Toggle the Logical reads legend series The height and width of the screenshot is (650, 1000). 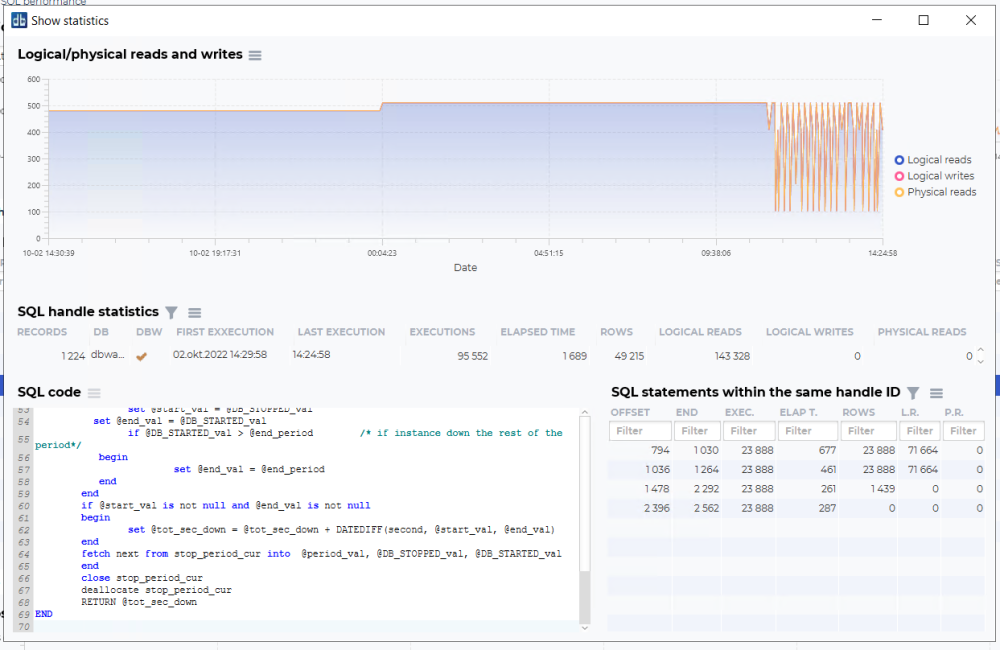pyautogui.click(x=933, y=160)
